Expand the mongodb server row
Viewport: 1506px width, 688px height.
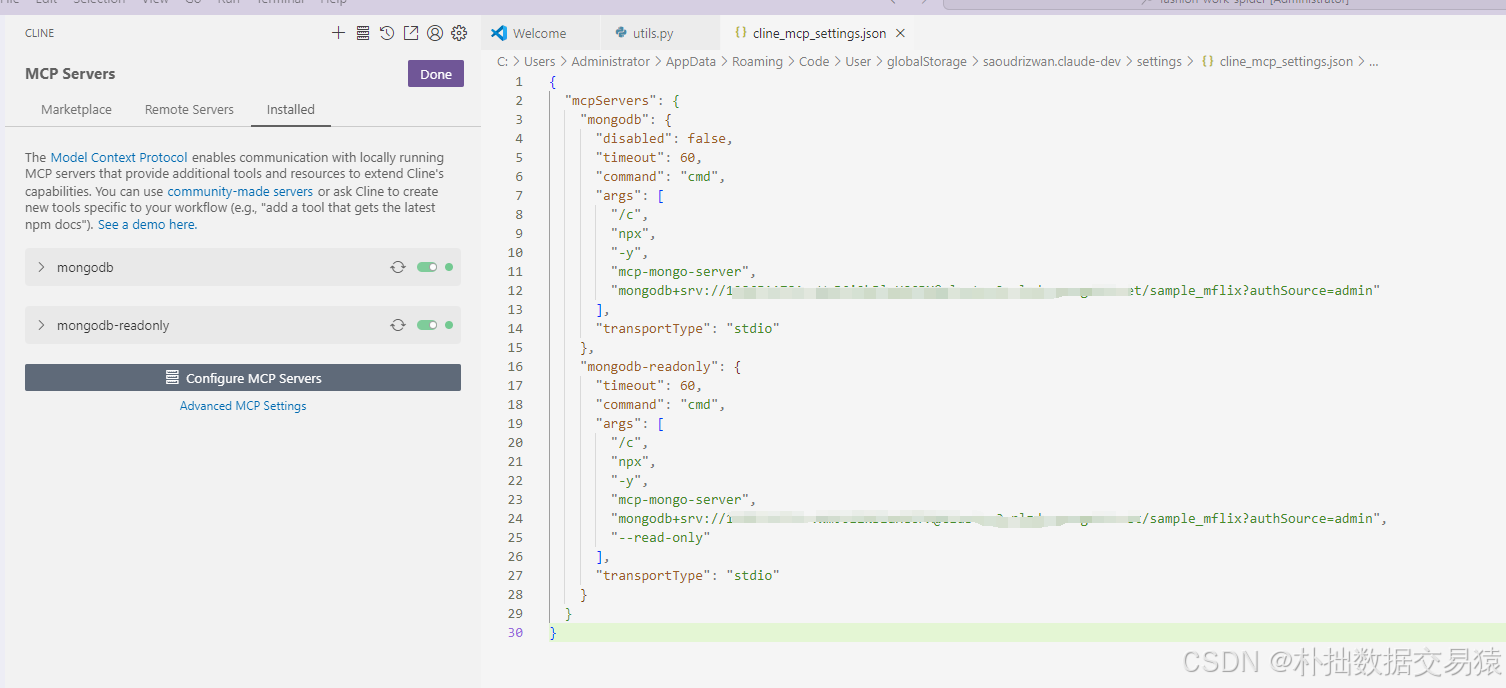[x=243, y=267]
